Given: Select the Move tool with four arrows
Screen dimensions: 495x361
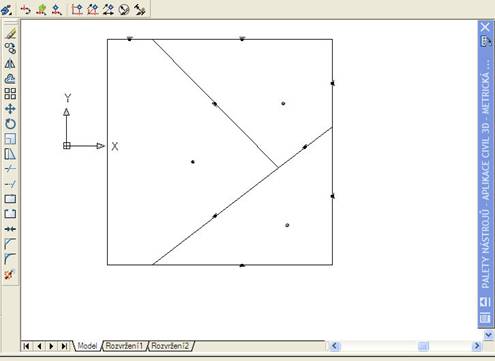Looking at the screenshot, I should [10, 109].
